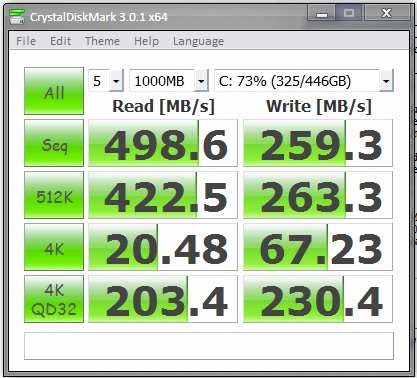
Task: Minimize the CrystalDiskMark window
Action: [x=322, y=13]
